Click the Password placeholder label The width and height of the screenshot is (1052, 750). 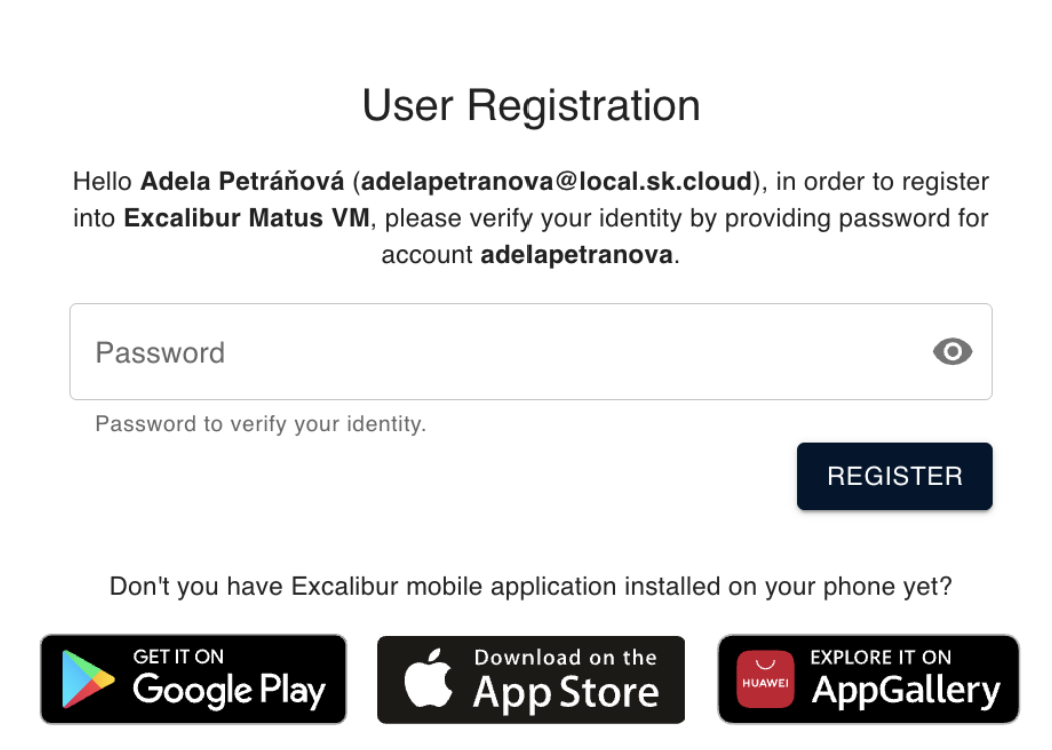point(160,353)
